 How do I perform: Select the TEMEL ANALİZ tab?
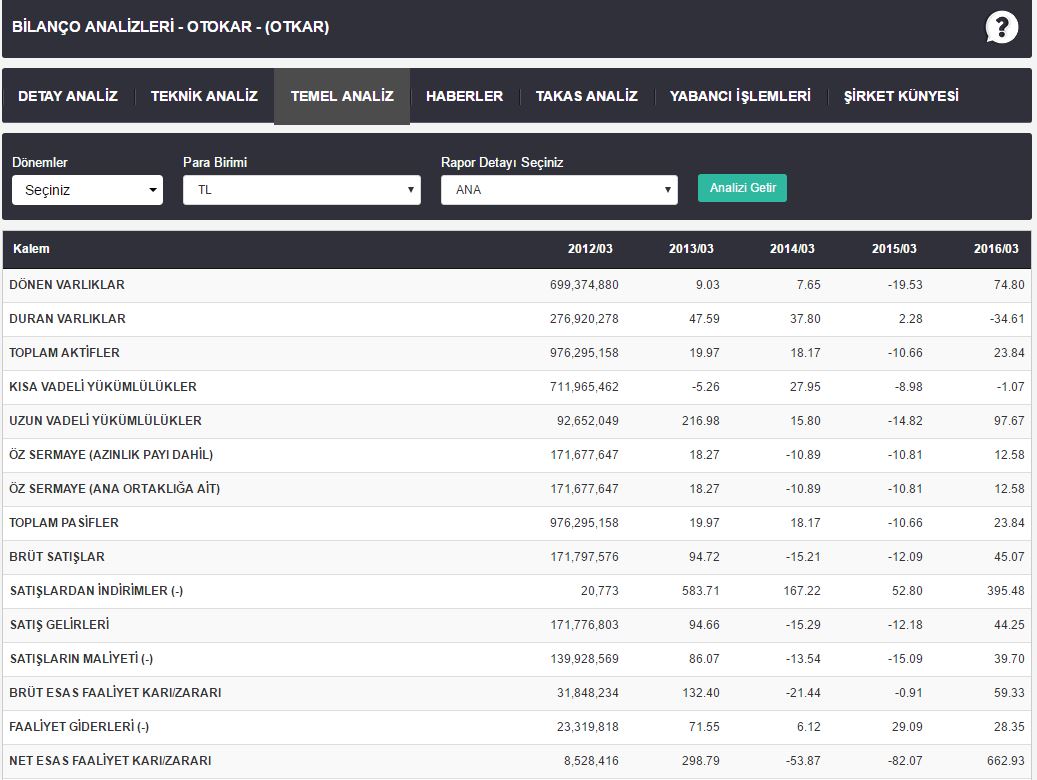pos(342,96)
